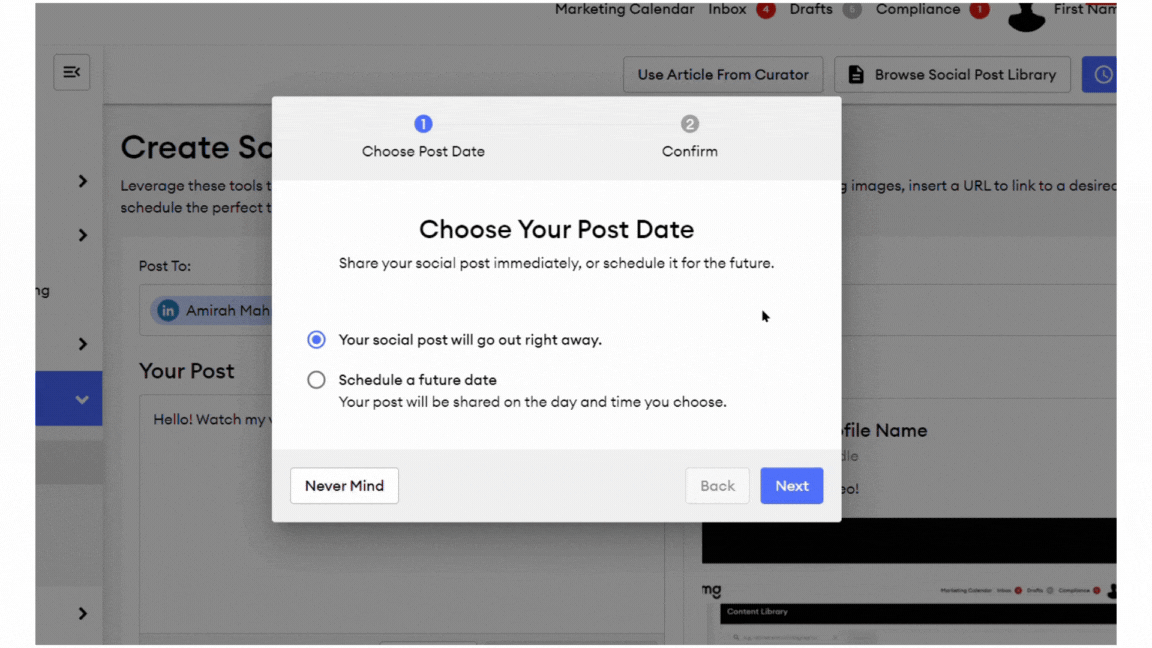Click the red Inbox notification badge
Viewport: 1152px width, 648px height.
point(766,10)
